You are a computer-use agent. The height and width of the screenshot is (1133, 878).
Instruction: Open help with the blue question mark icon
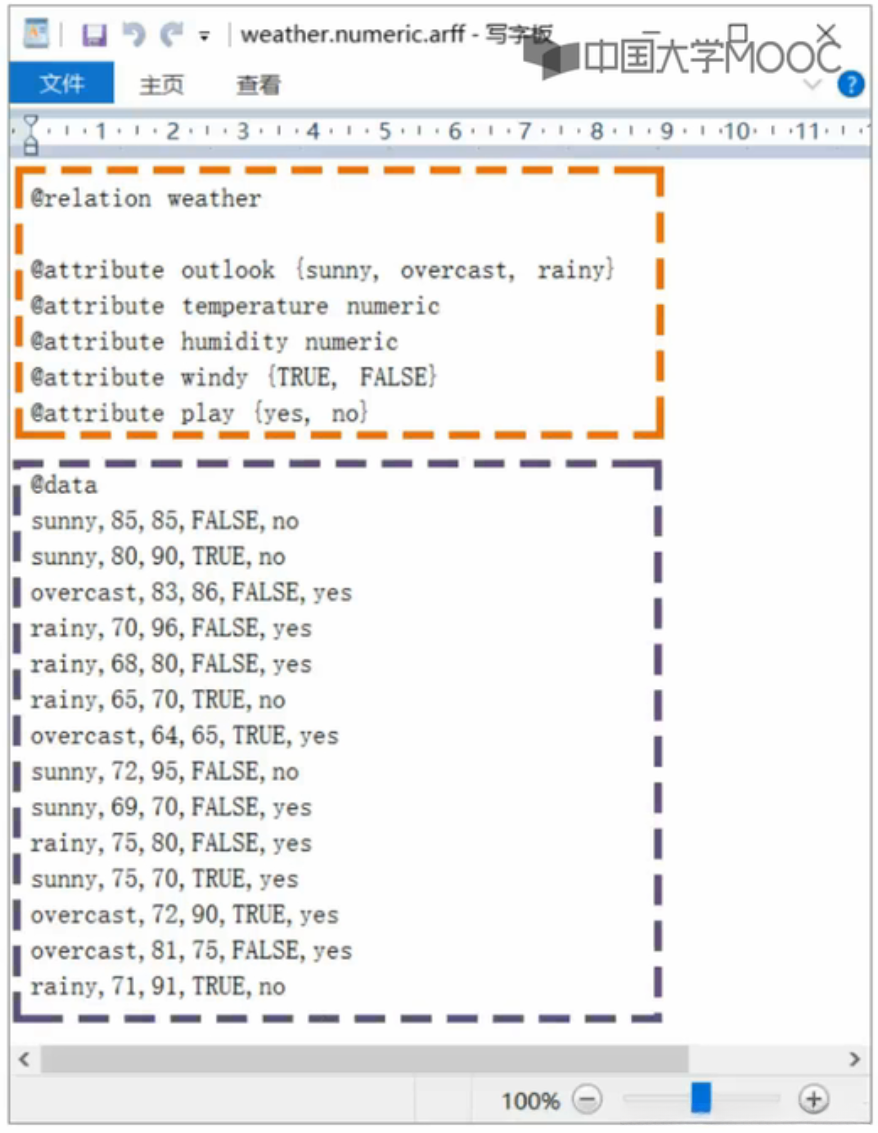click(x=851, y=85)
